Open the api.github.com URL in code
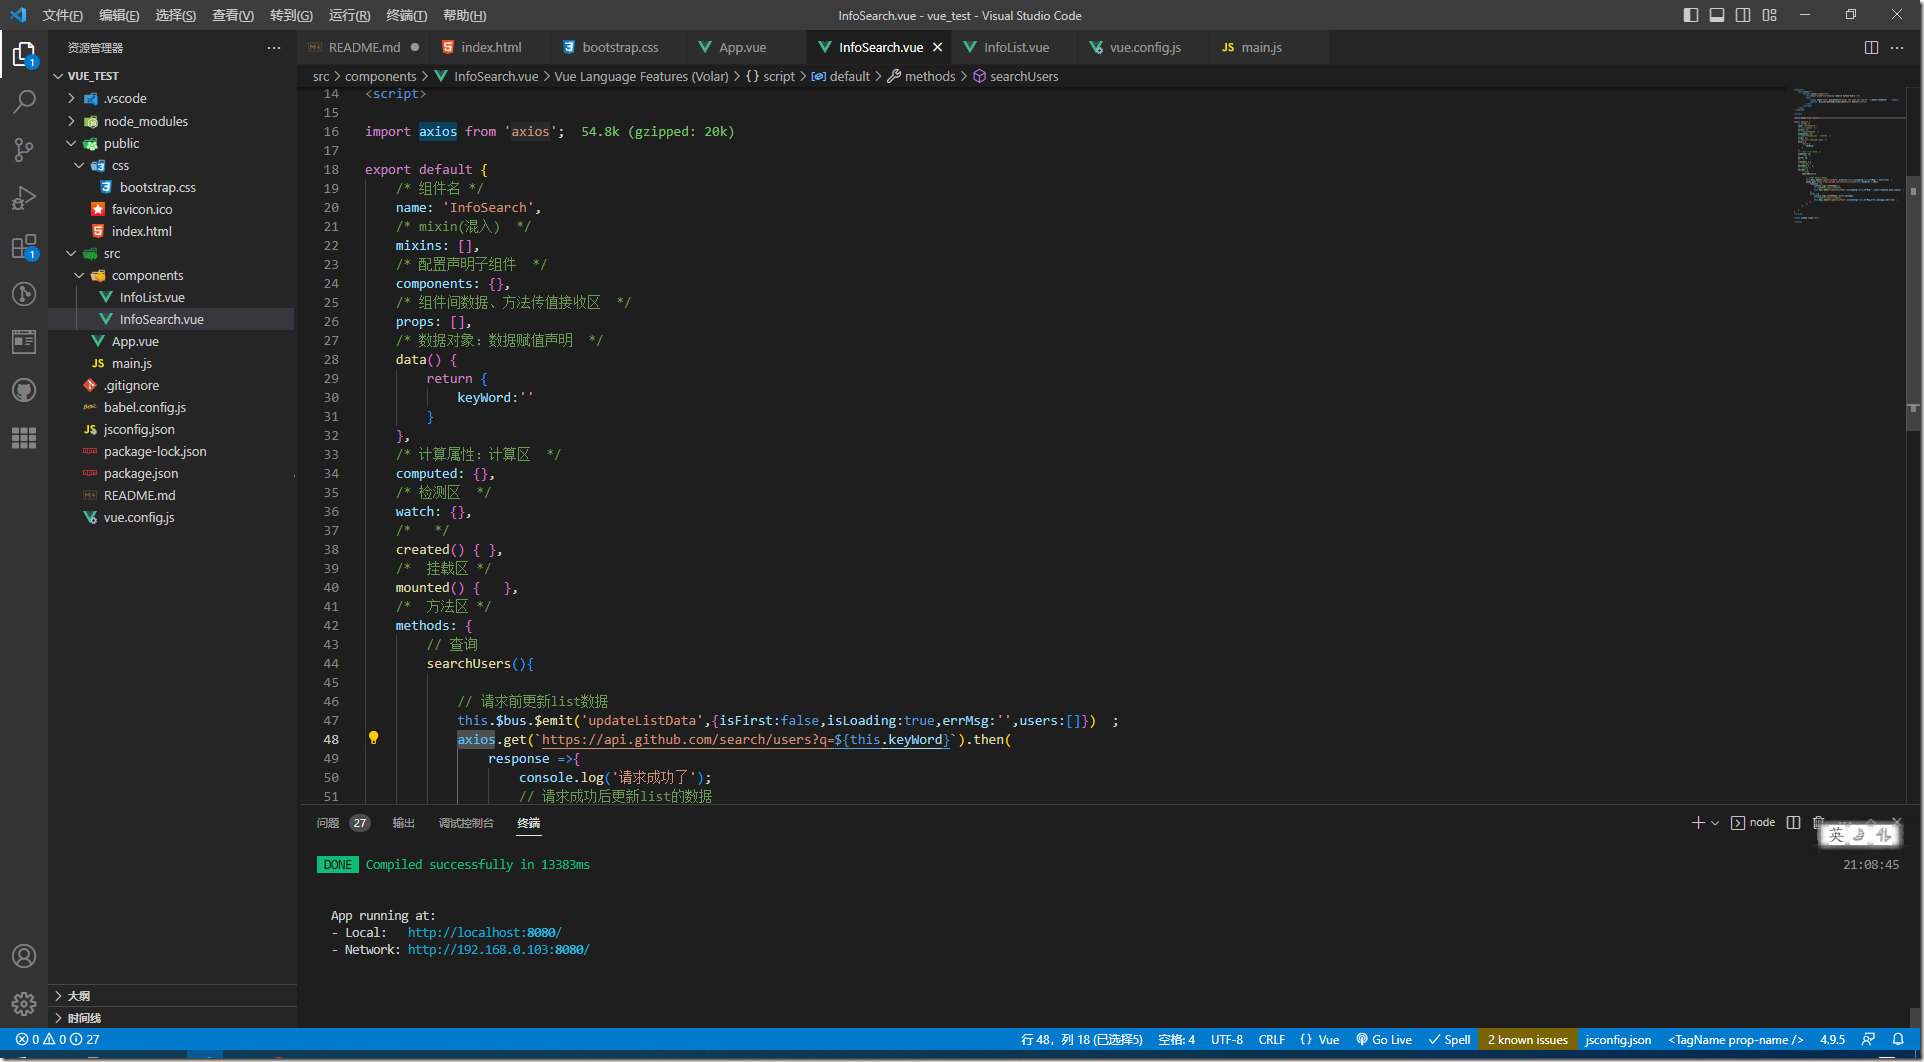Screen dimensions: 1924x1062 (745, 739)
